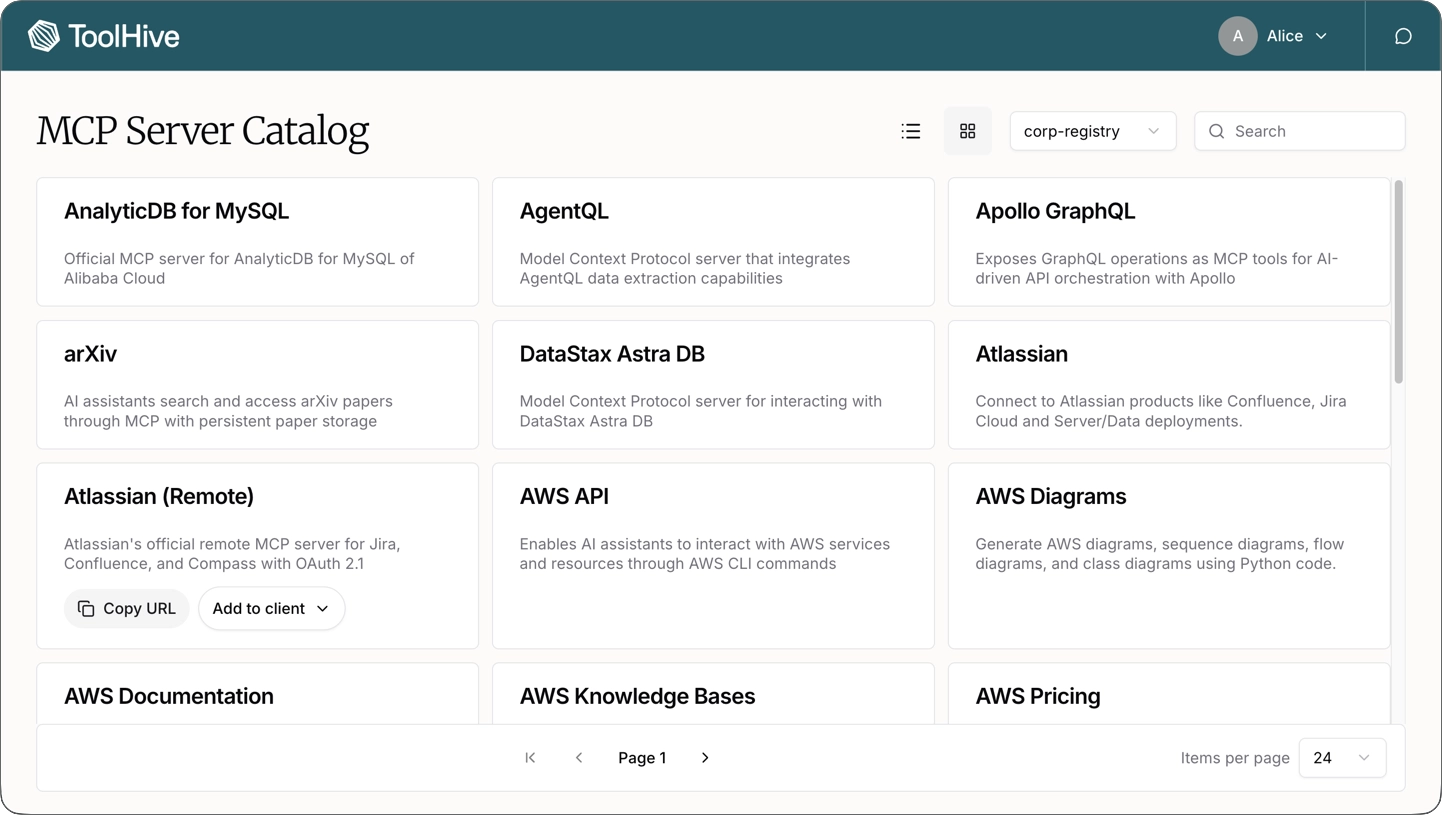Image resolution: width=1442 pixels, height=815 pixels.
Task: Click the Copy URL button
Action: (127, 608)
